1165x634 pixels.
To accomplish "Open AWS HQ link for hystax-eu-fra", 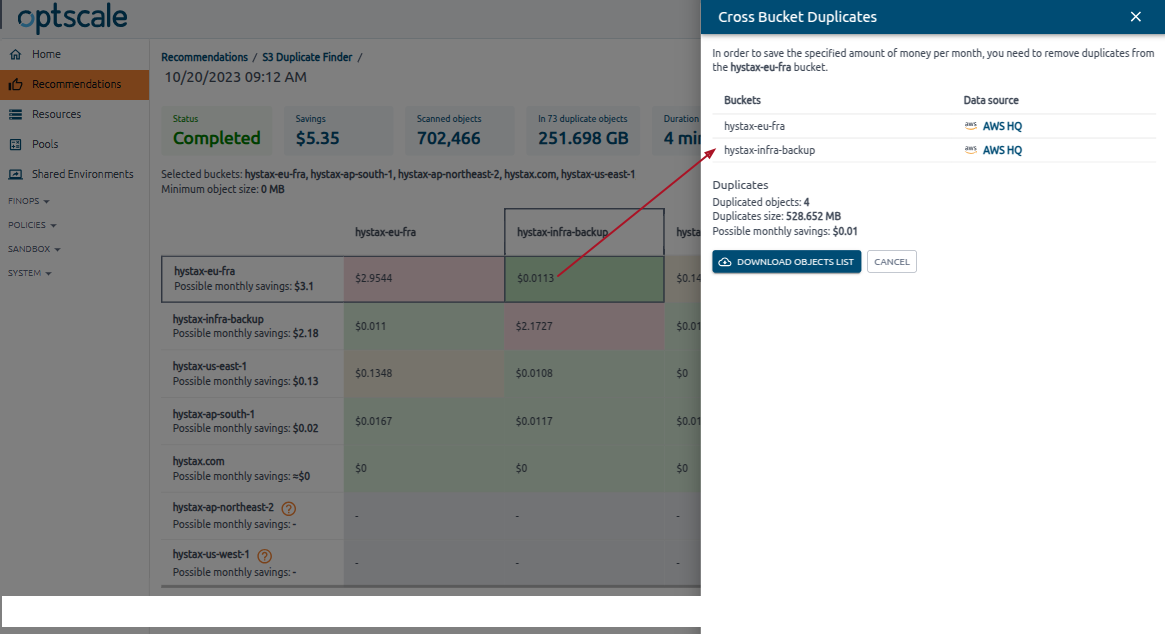I will click(1002, 126).
